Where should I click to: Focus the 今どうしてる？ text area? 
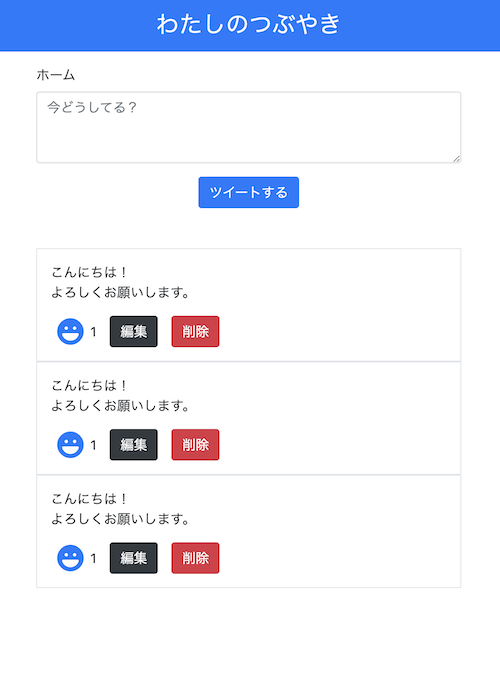tap(248, 127)
